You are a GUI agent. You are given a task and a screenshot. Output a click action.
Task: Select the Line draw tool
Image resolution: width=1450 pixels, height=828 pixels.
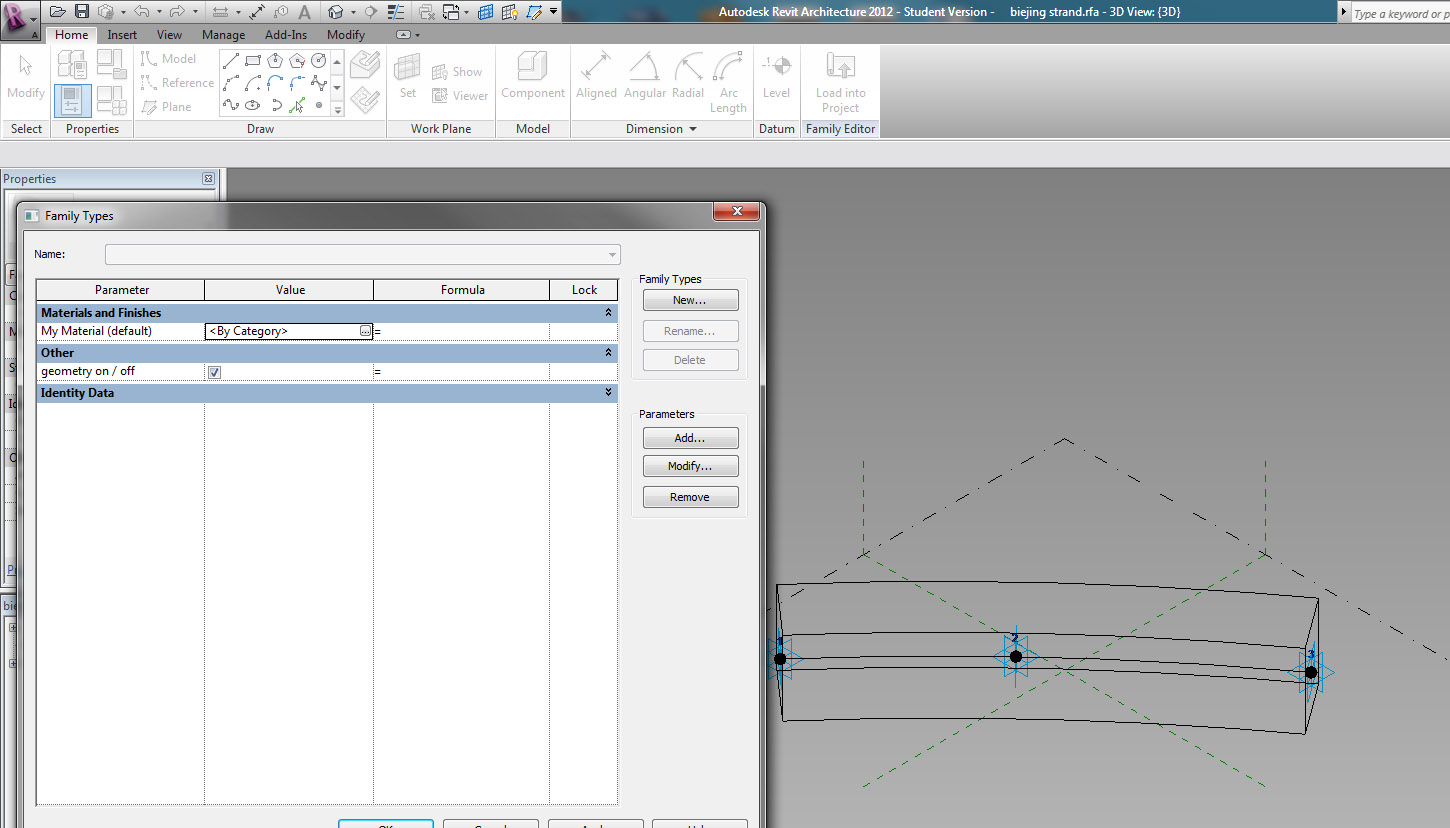click(x=231, y=61)
